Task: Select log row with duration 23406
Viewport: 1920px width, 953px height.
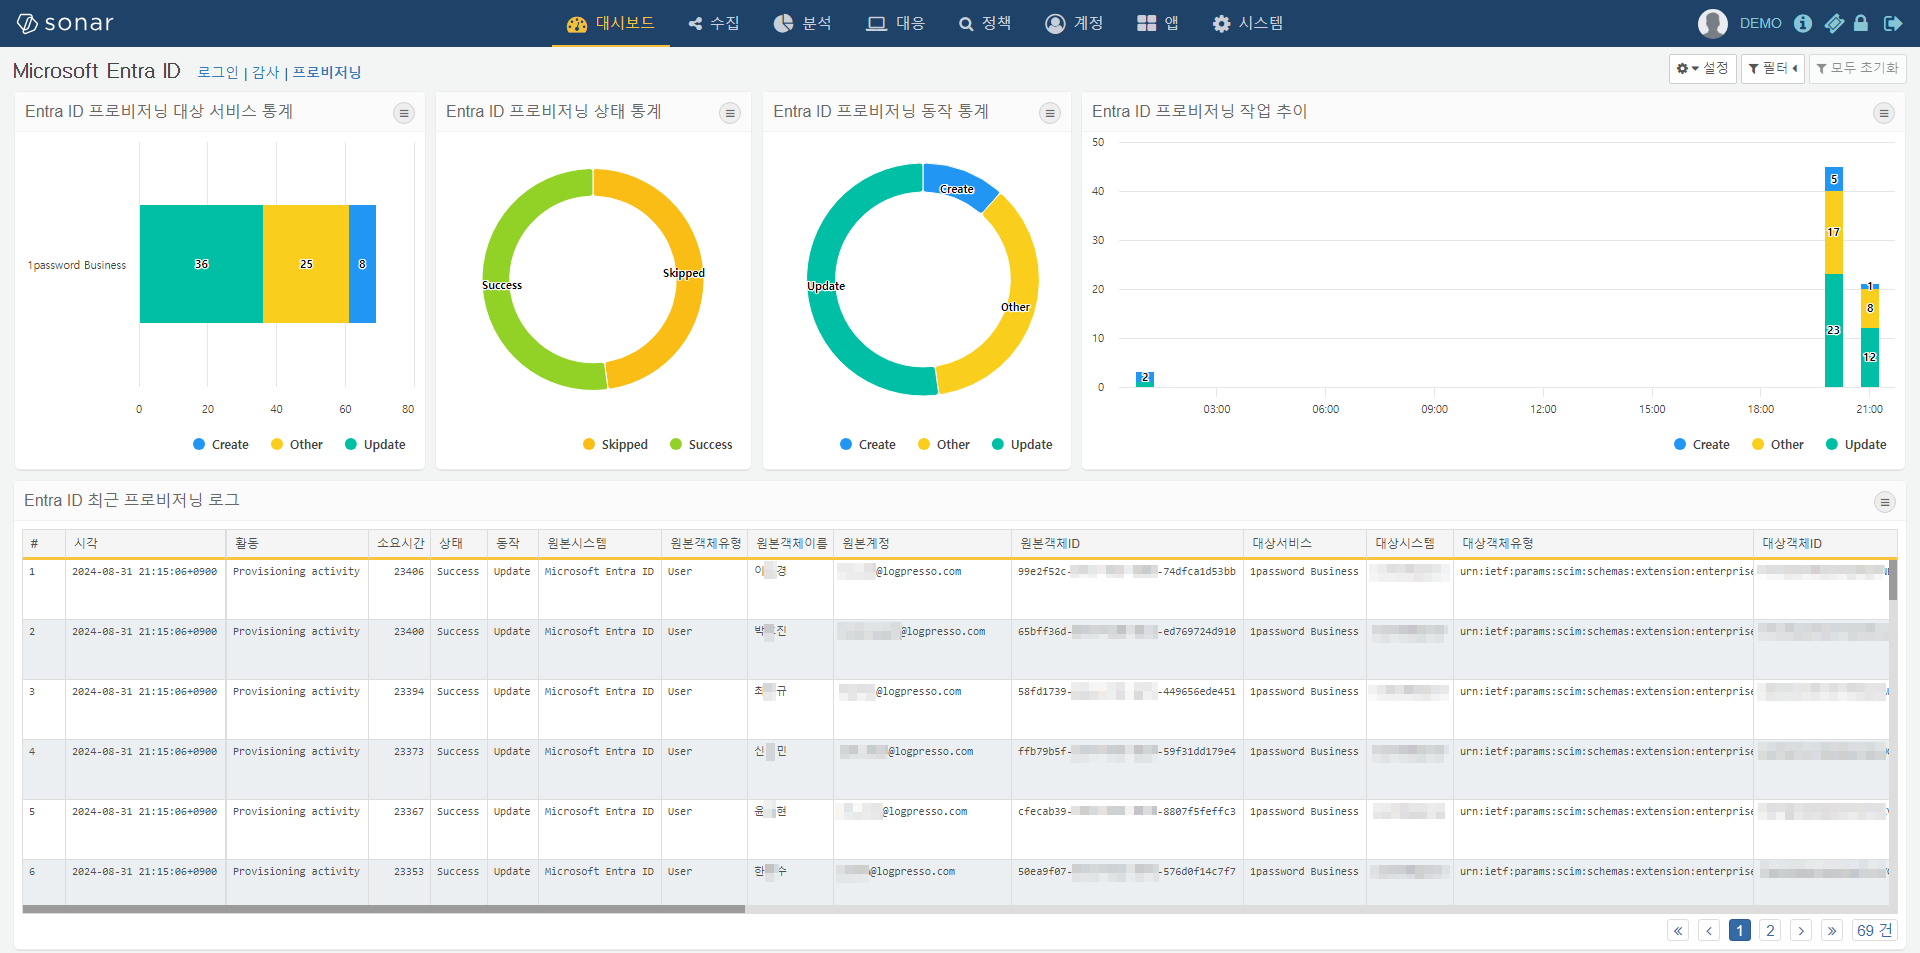Action: (955, 589)
